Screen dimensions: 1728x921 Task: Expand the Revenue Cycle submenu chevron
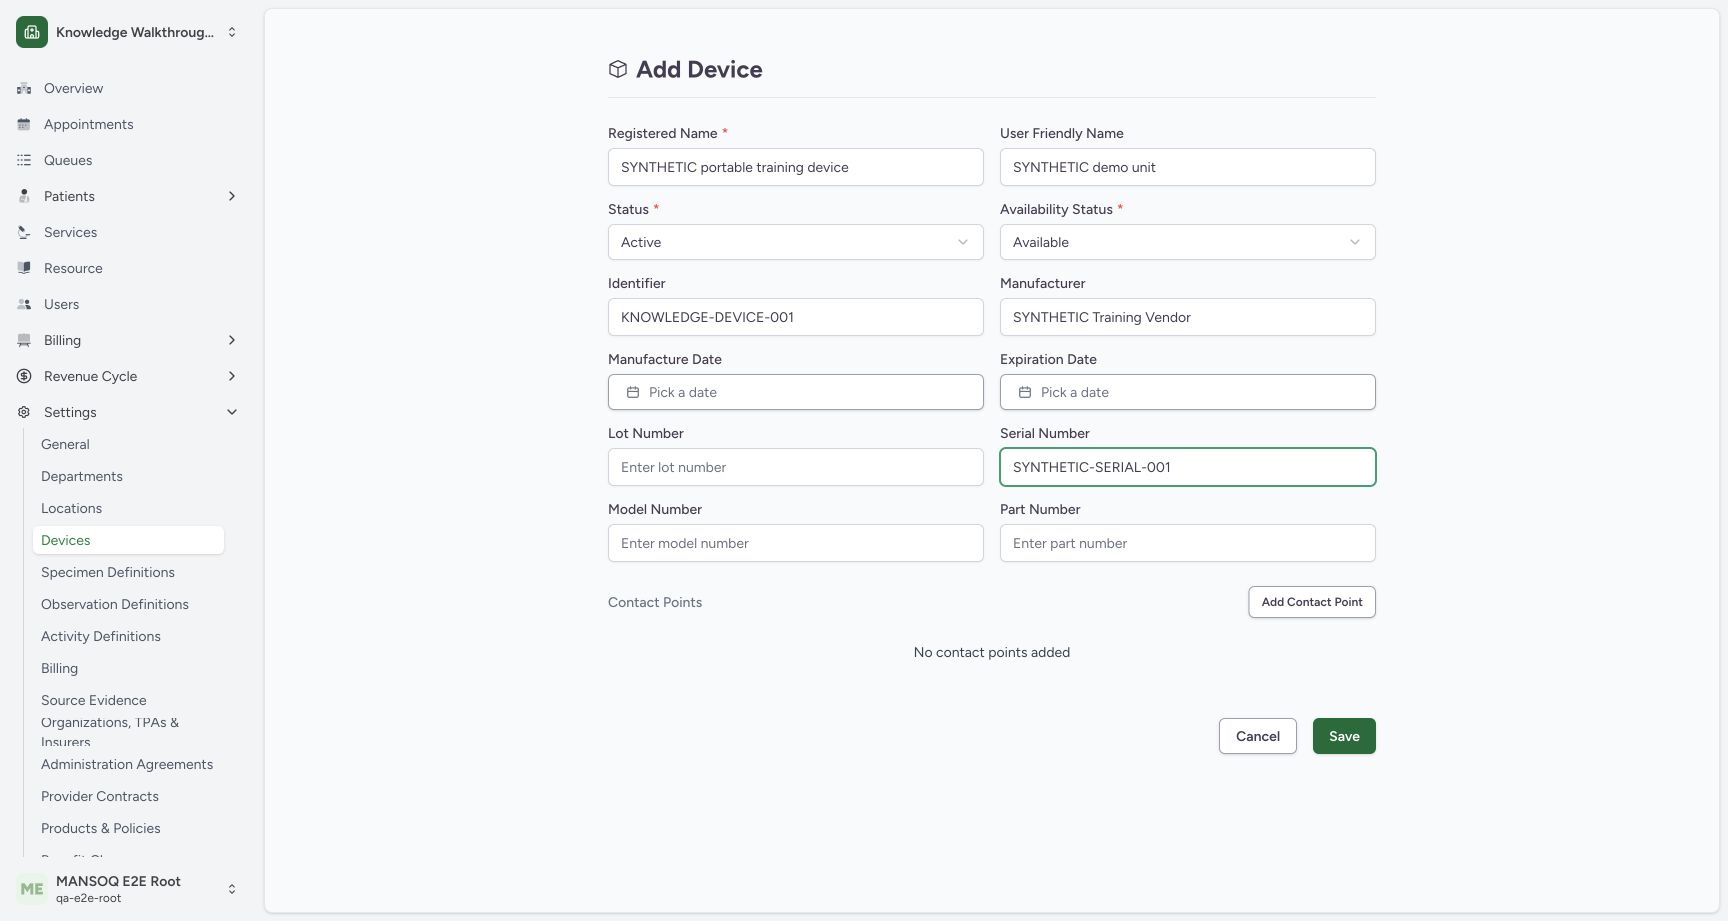tap(232, 376)
